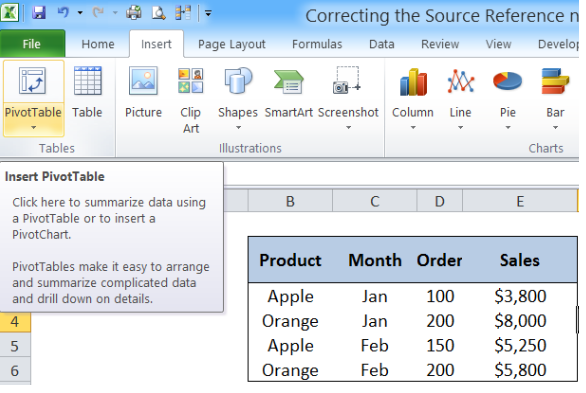This screenshot has width=586, height=393.
Task: Click the Quick Print icon
Action: click(x=133, y=13)
